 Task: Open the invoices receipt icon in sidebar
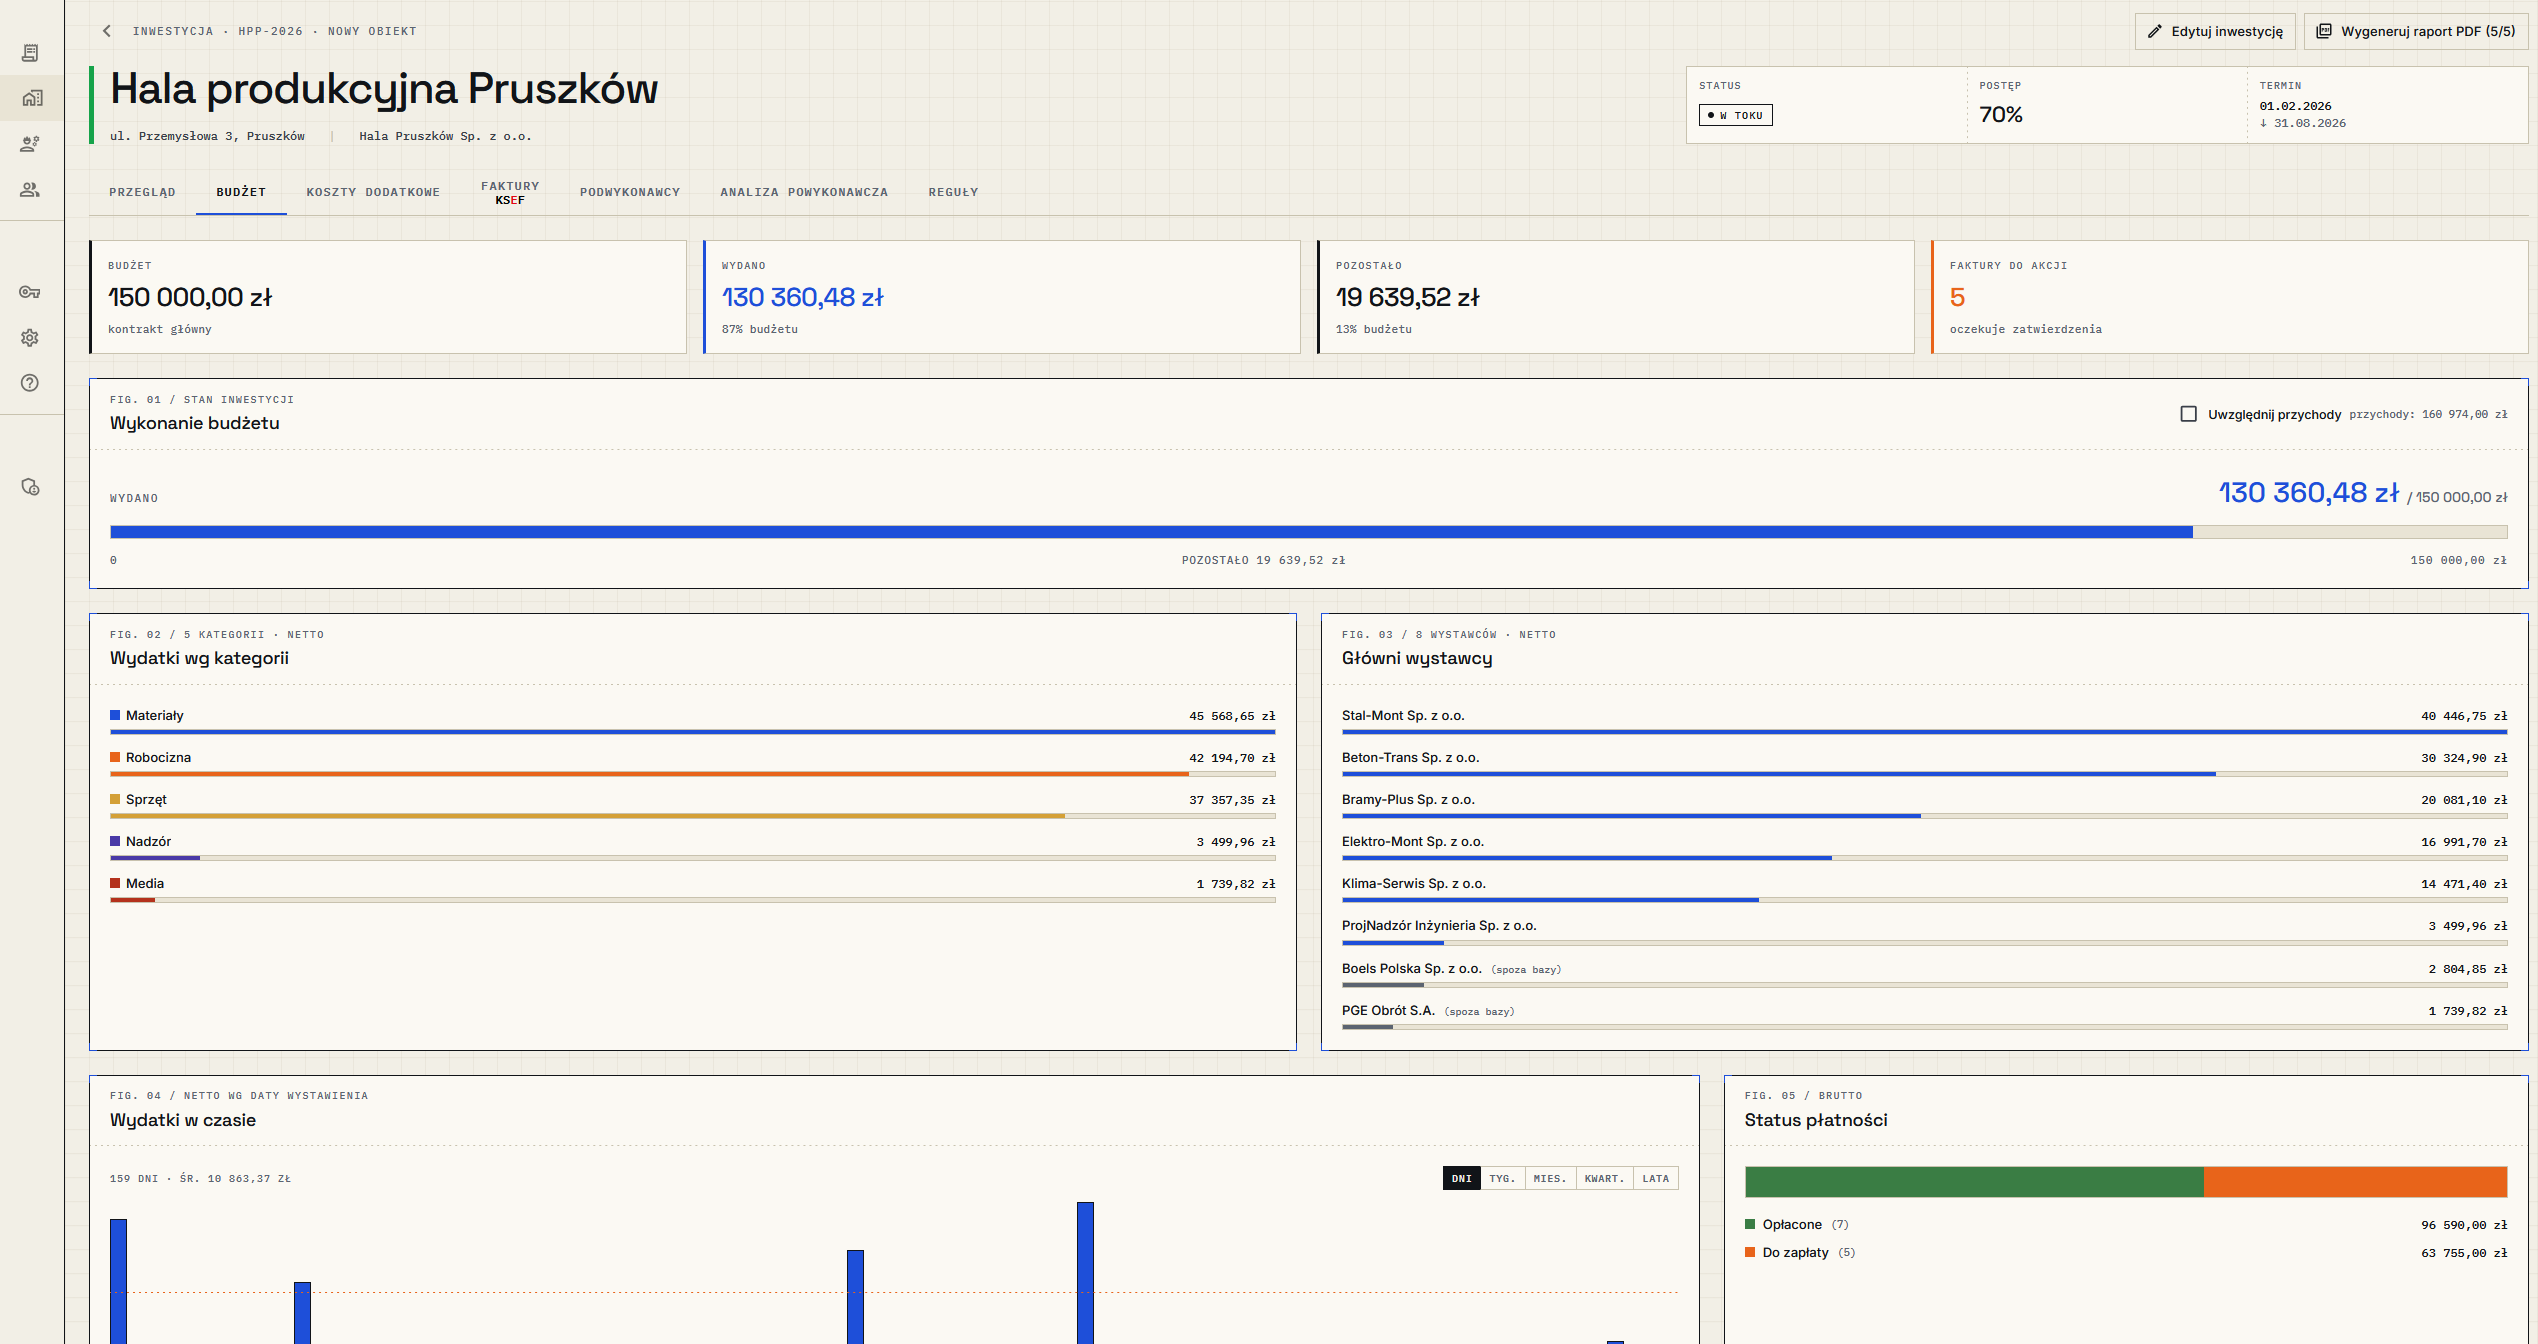[x=31, y=52]
